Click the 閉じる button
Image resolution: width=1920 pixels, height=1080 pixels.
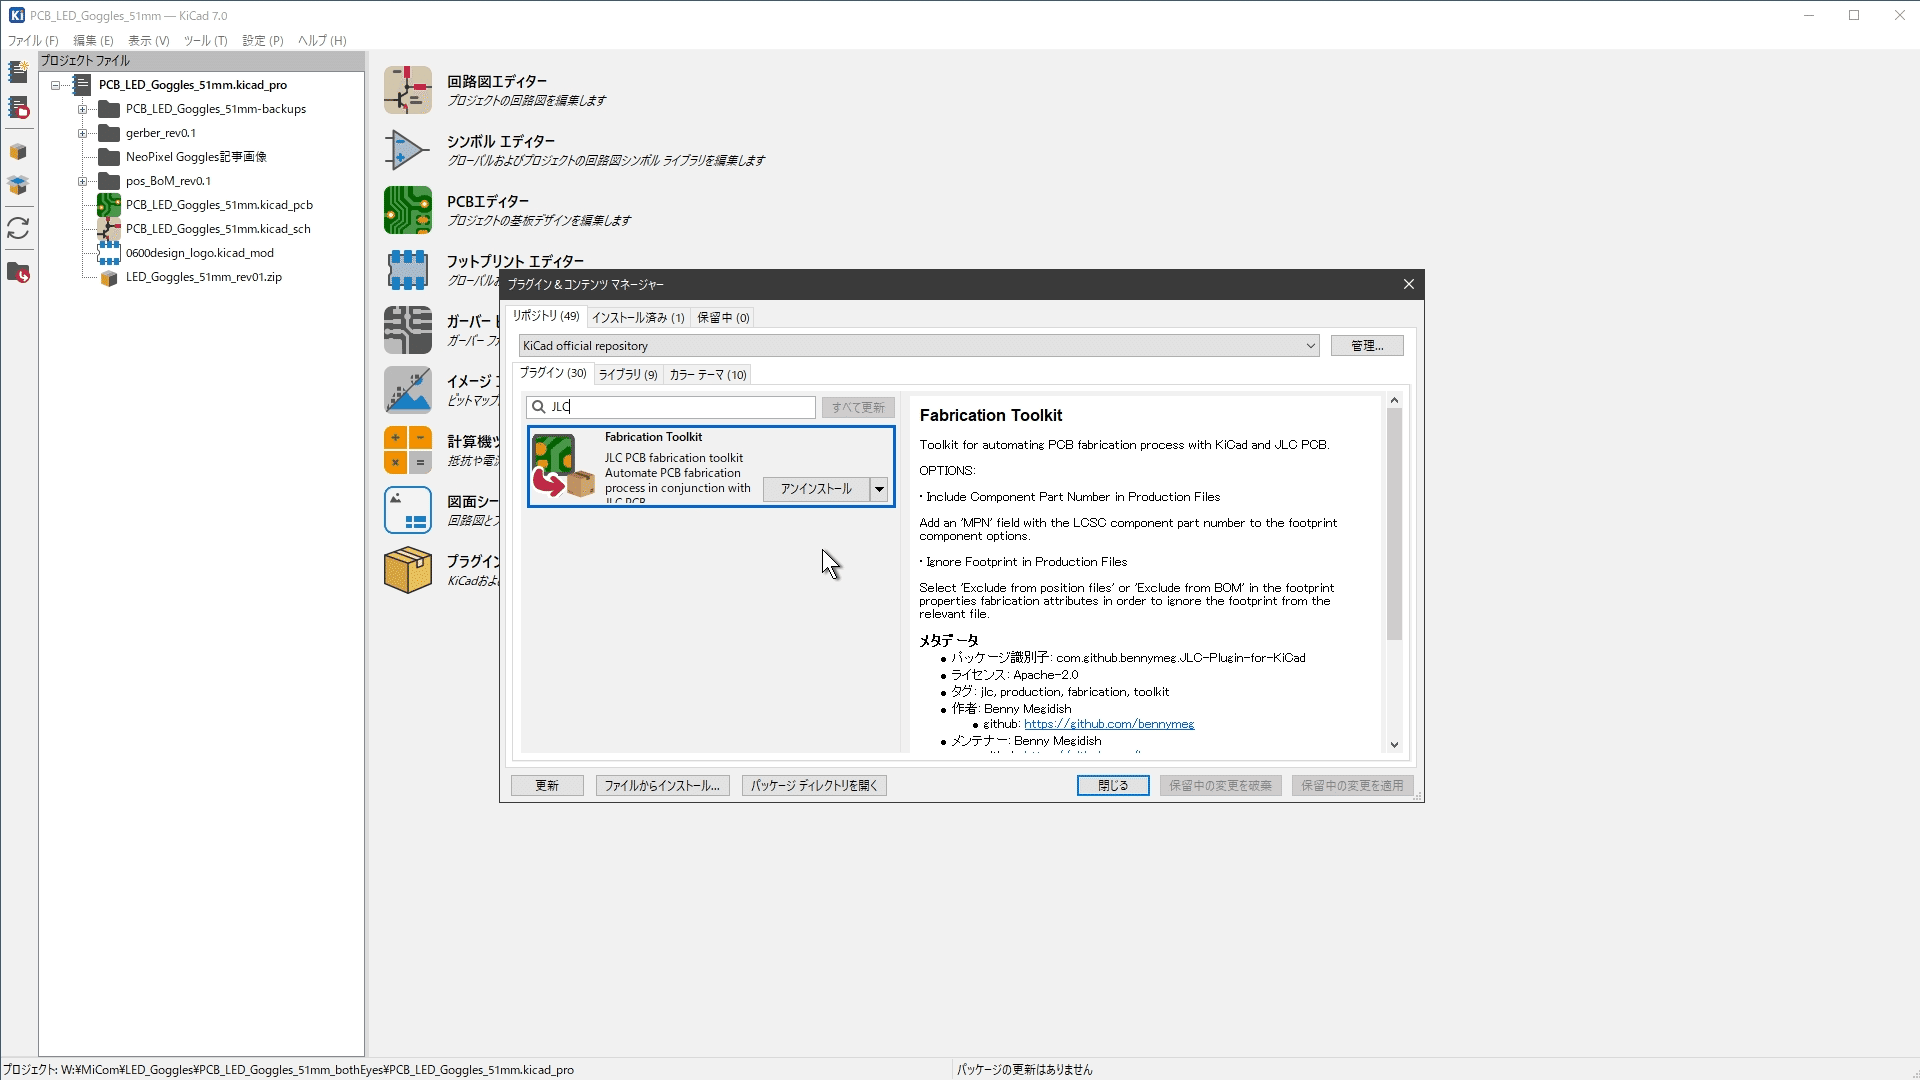pos(1112,786)
